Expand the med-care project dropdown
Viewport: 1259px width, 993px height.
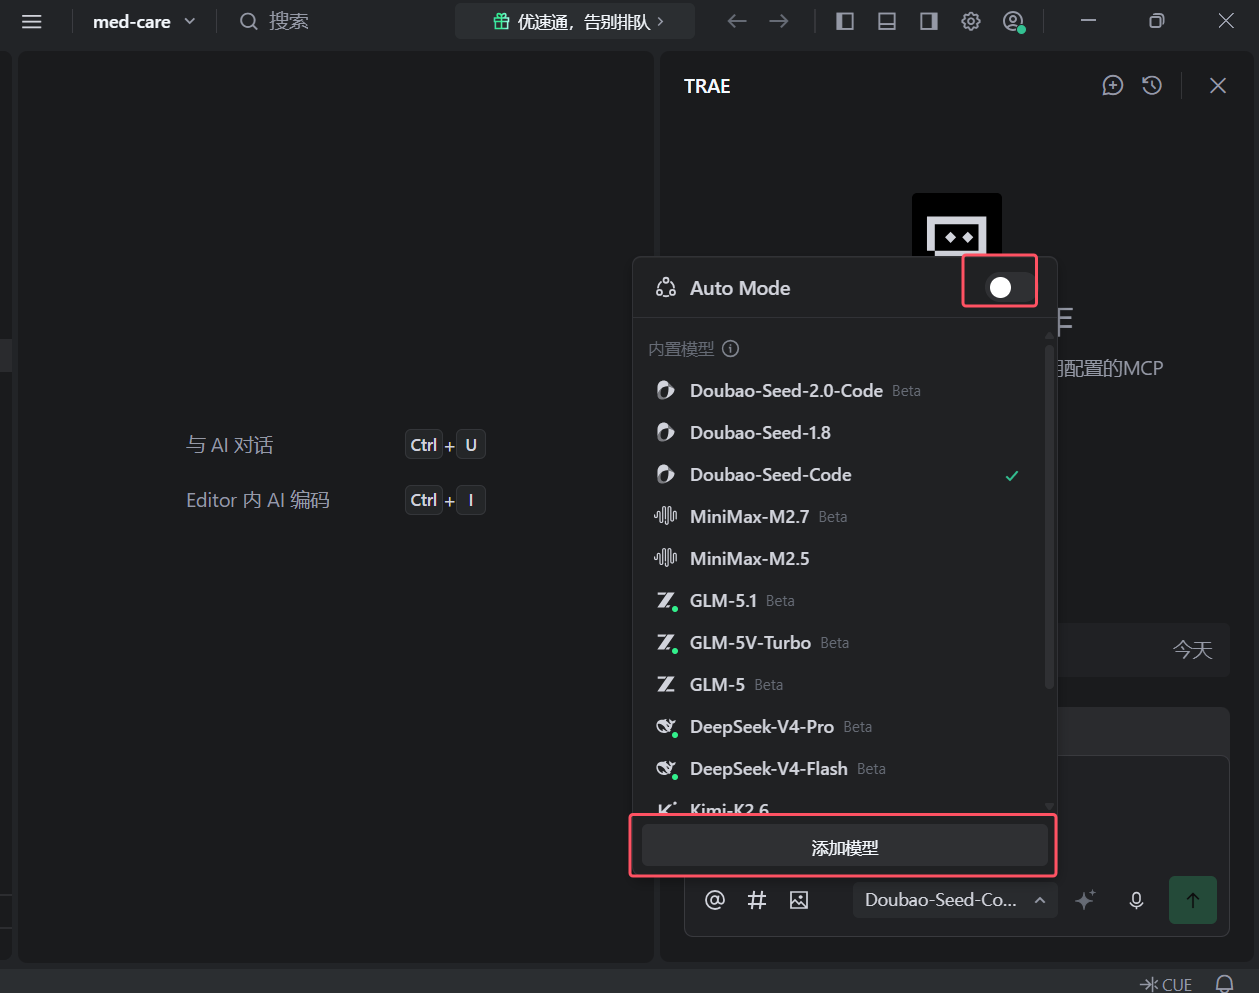click(144, 21)
